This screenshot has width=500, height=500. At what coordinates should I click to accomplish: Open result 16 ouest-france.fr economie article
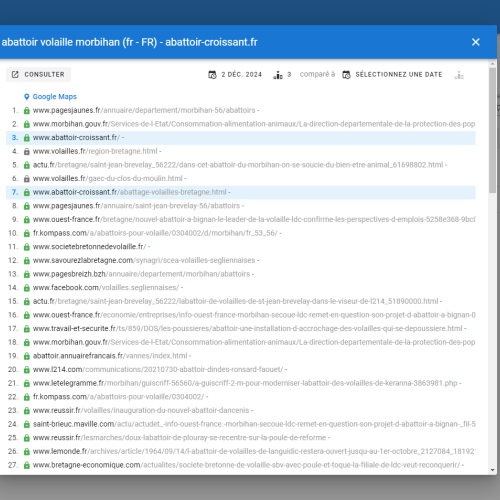pyautogui.click(x=254, y=315)
